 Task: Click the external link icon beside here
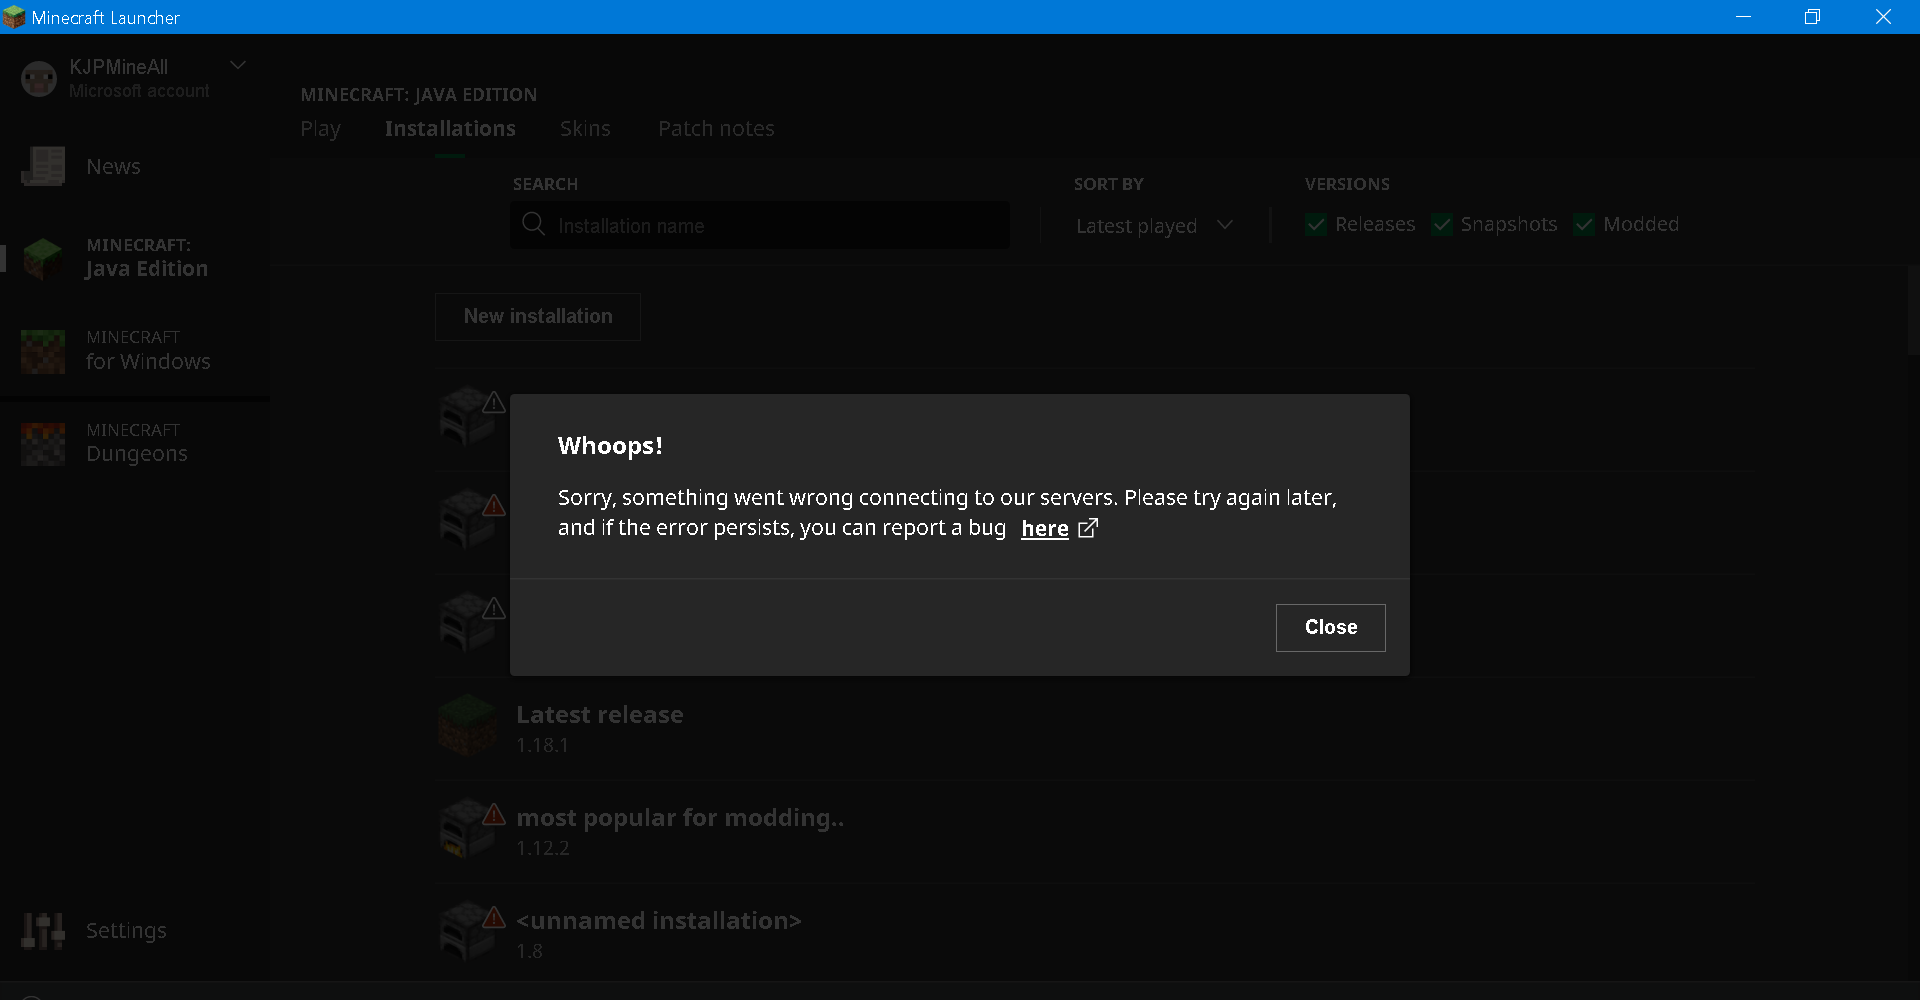coord(1088,528)
